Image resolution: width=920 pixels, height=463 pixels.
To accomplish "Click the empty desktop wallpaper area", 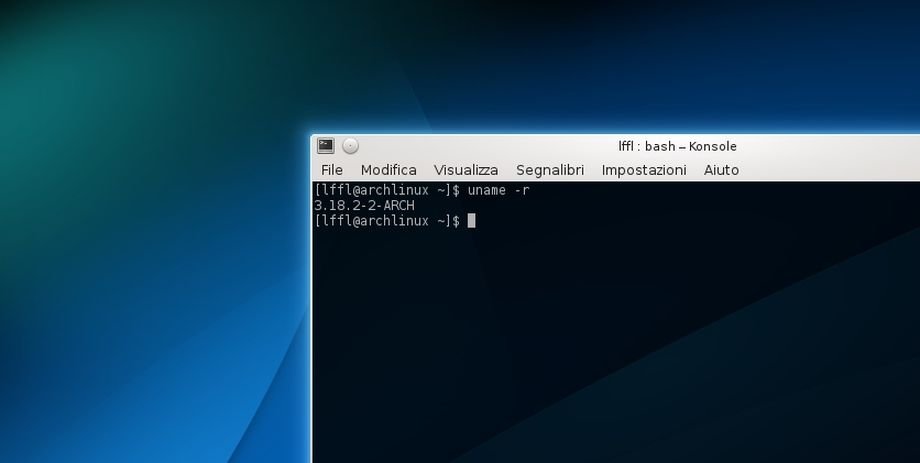I will pyautogui.click(x=150, y=250).
